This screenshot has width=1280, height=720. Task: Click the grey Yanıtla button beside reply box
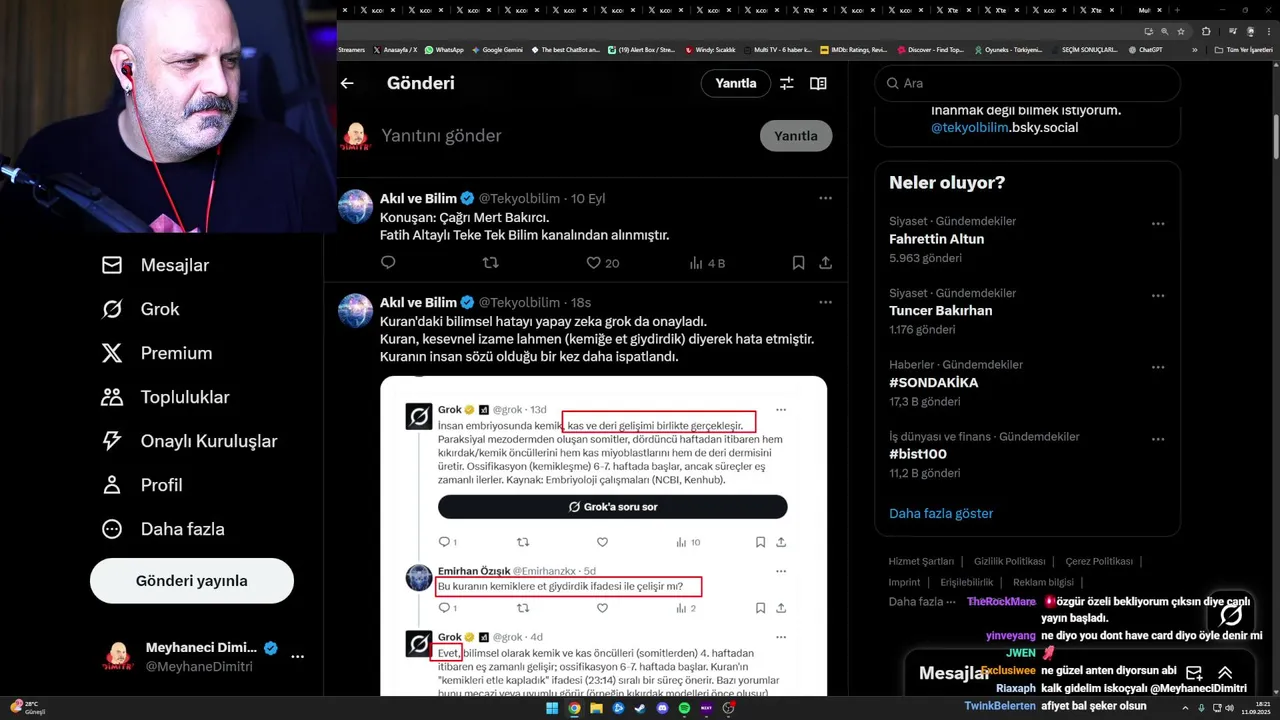796,136
